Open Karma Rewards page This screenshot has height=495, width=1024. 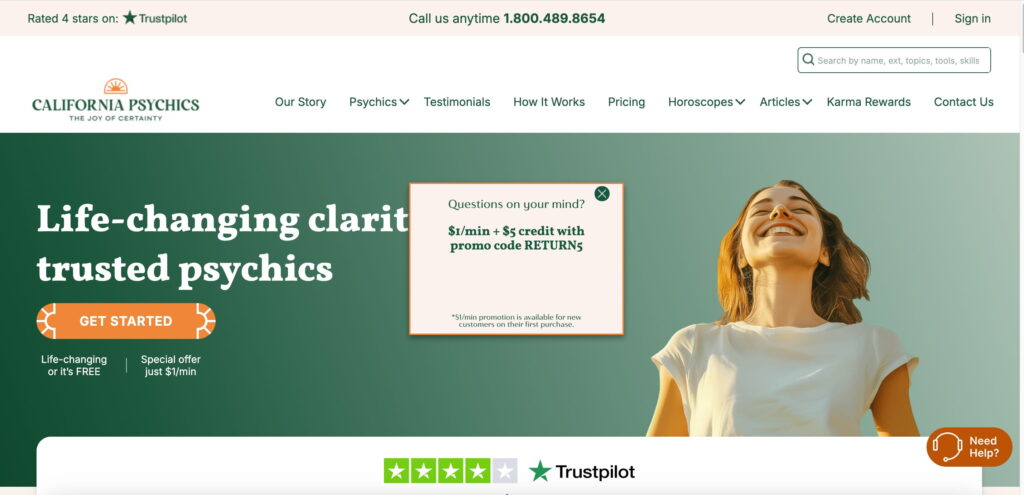click(869, 102)
